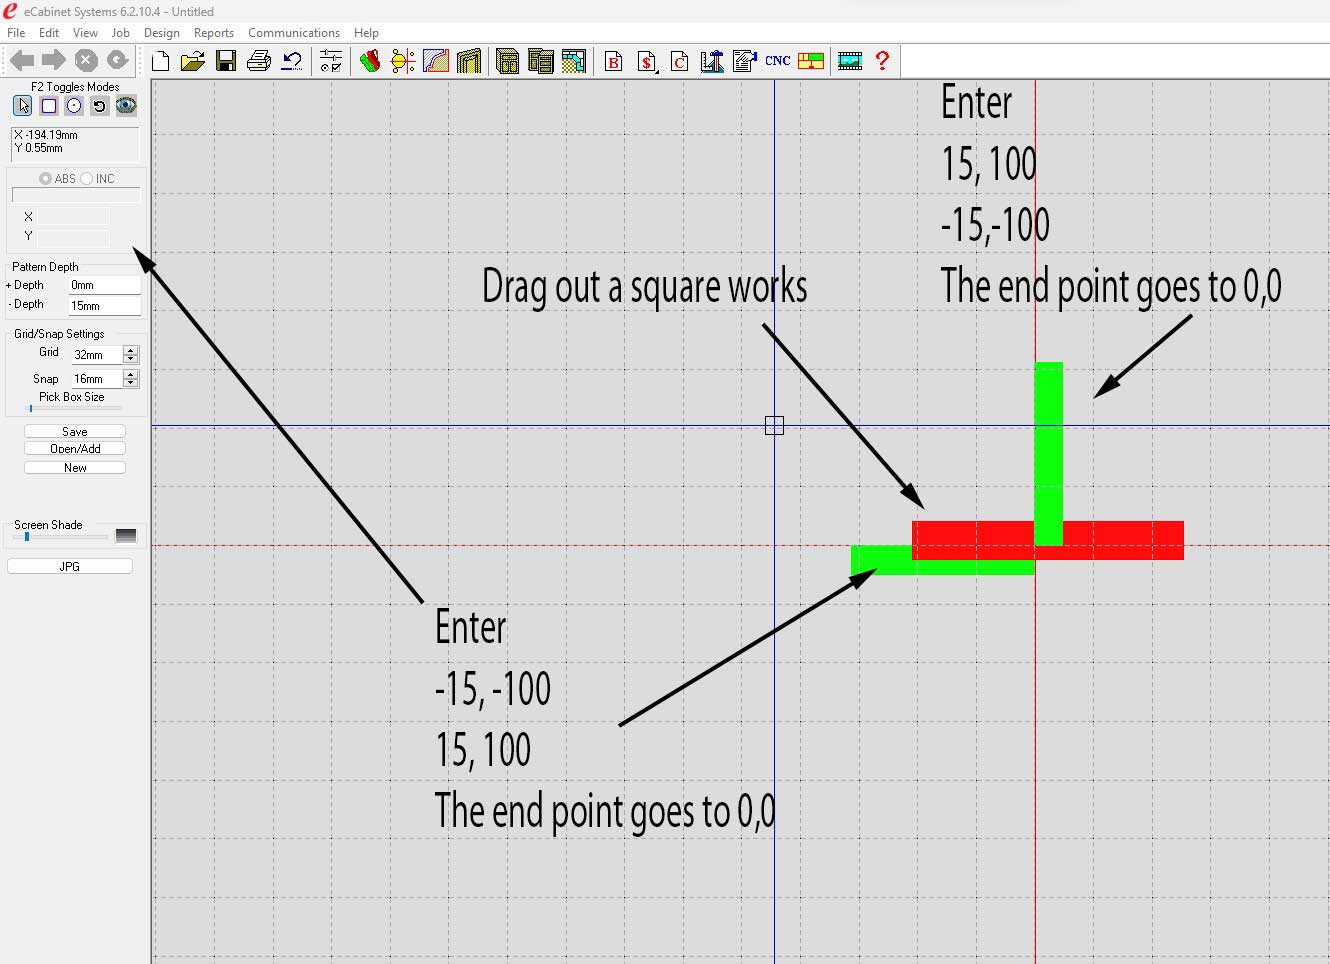The height and width of the screenshot is (964, 1330).
Task: Select the arrow pointer mode tool
Action: click(x=23, y=106)
